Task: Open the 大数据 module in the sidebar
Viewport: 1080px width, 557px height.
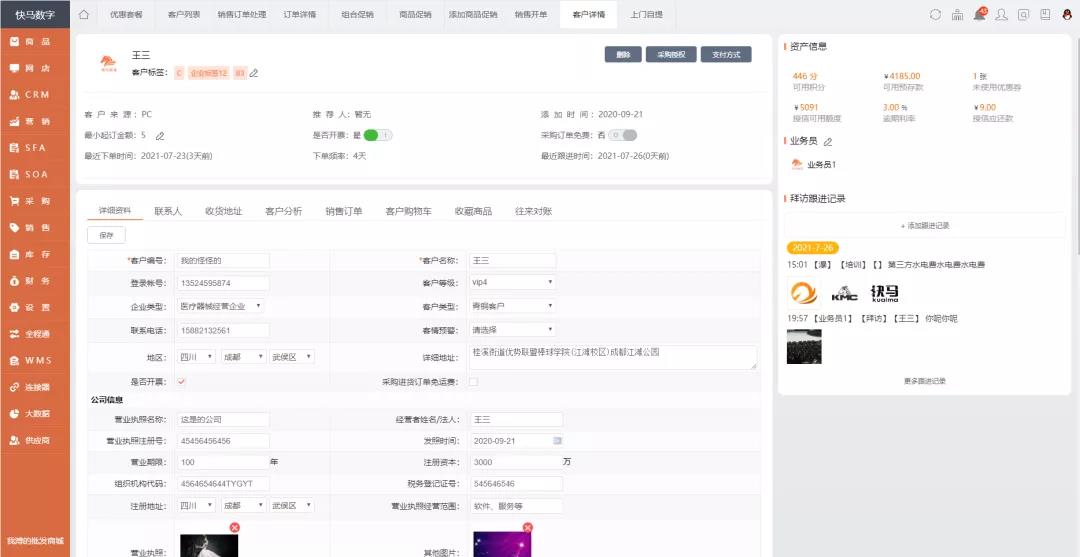Action: [35, 413]
